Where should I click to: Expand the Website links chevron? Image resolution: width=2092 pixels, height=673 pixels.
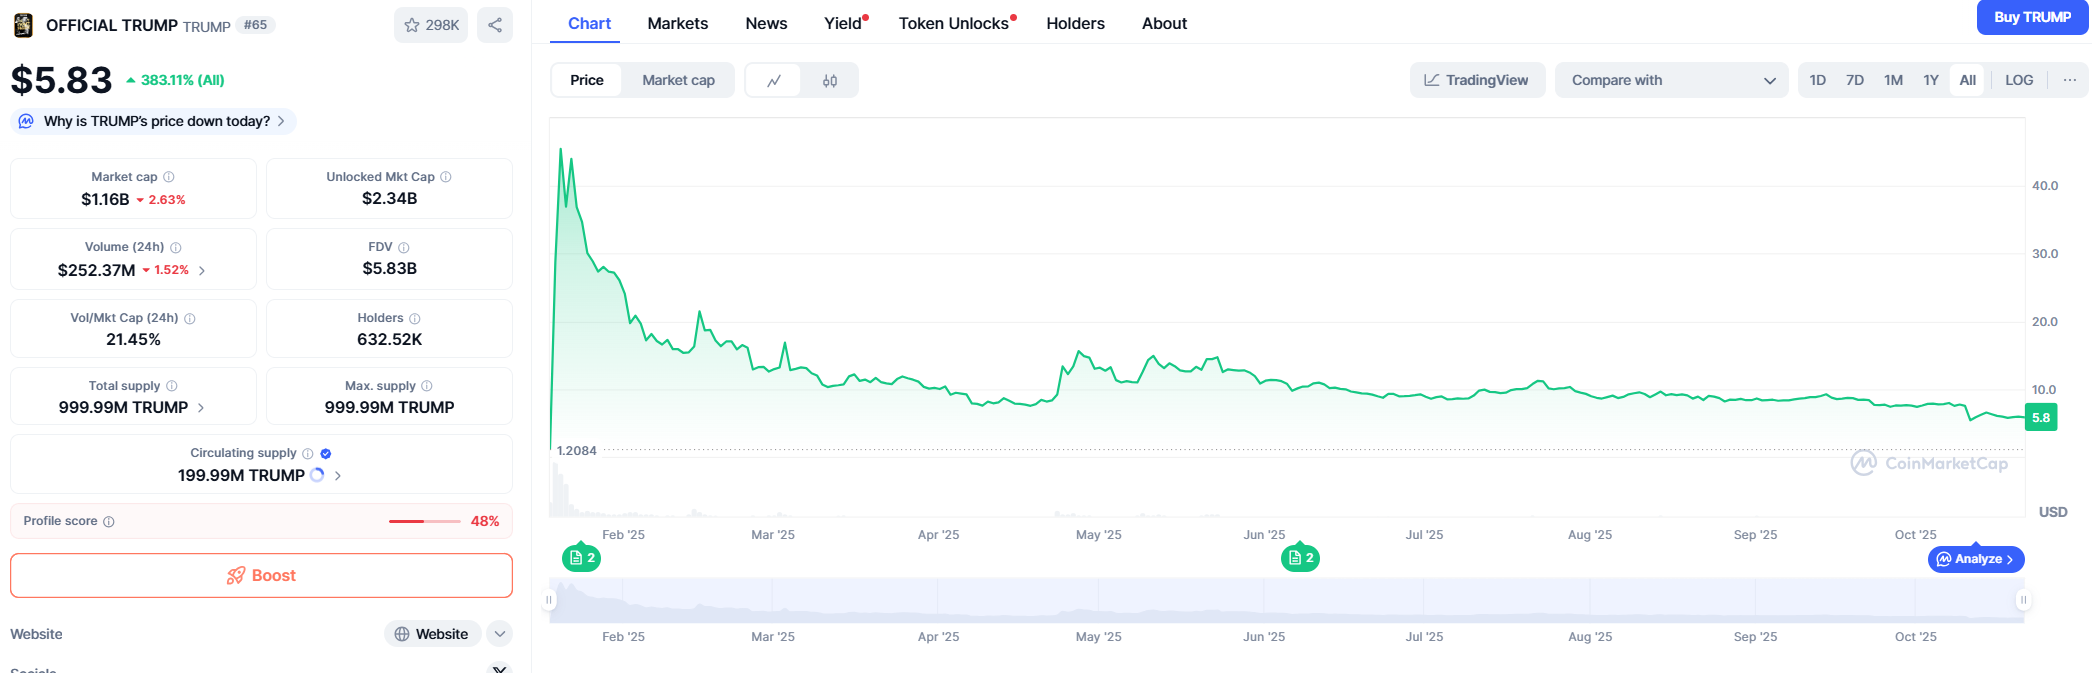pos(499,634)
